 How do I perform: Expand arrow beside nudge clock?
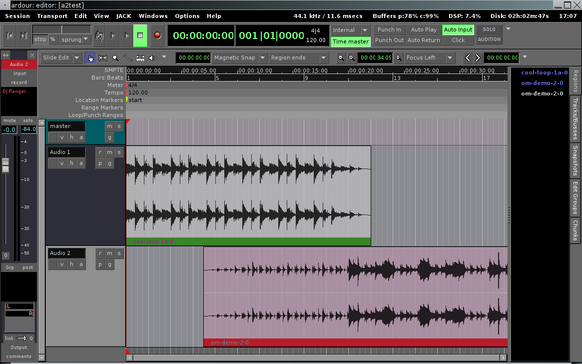coord(524,57)
